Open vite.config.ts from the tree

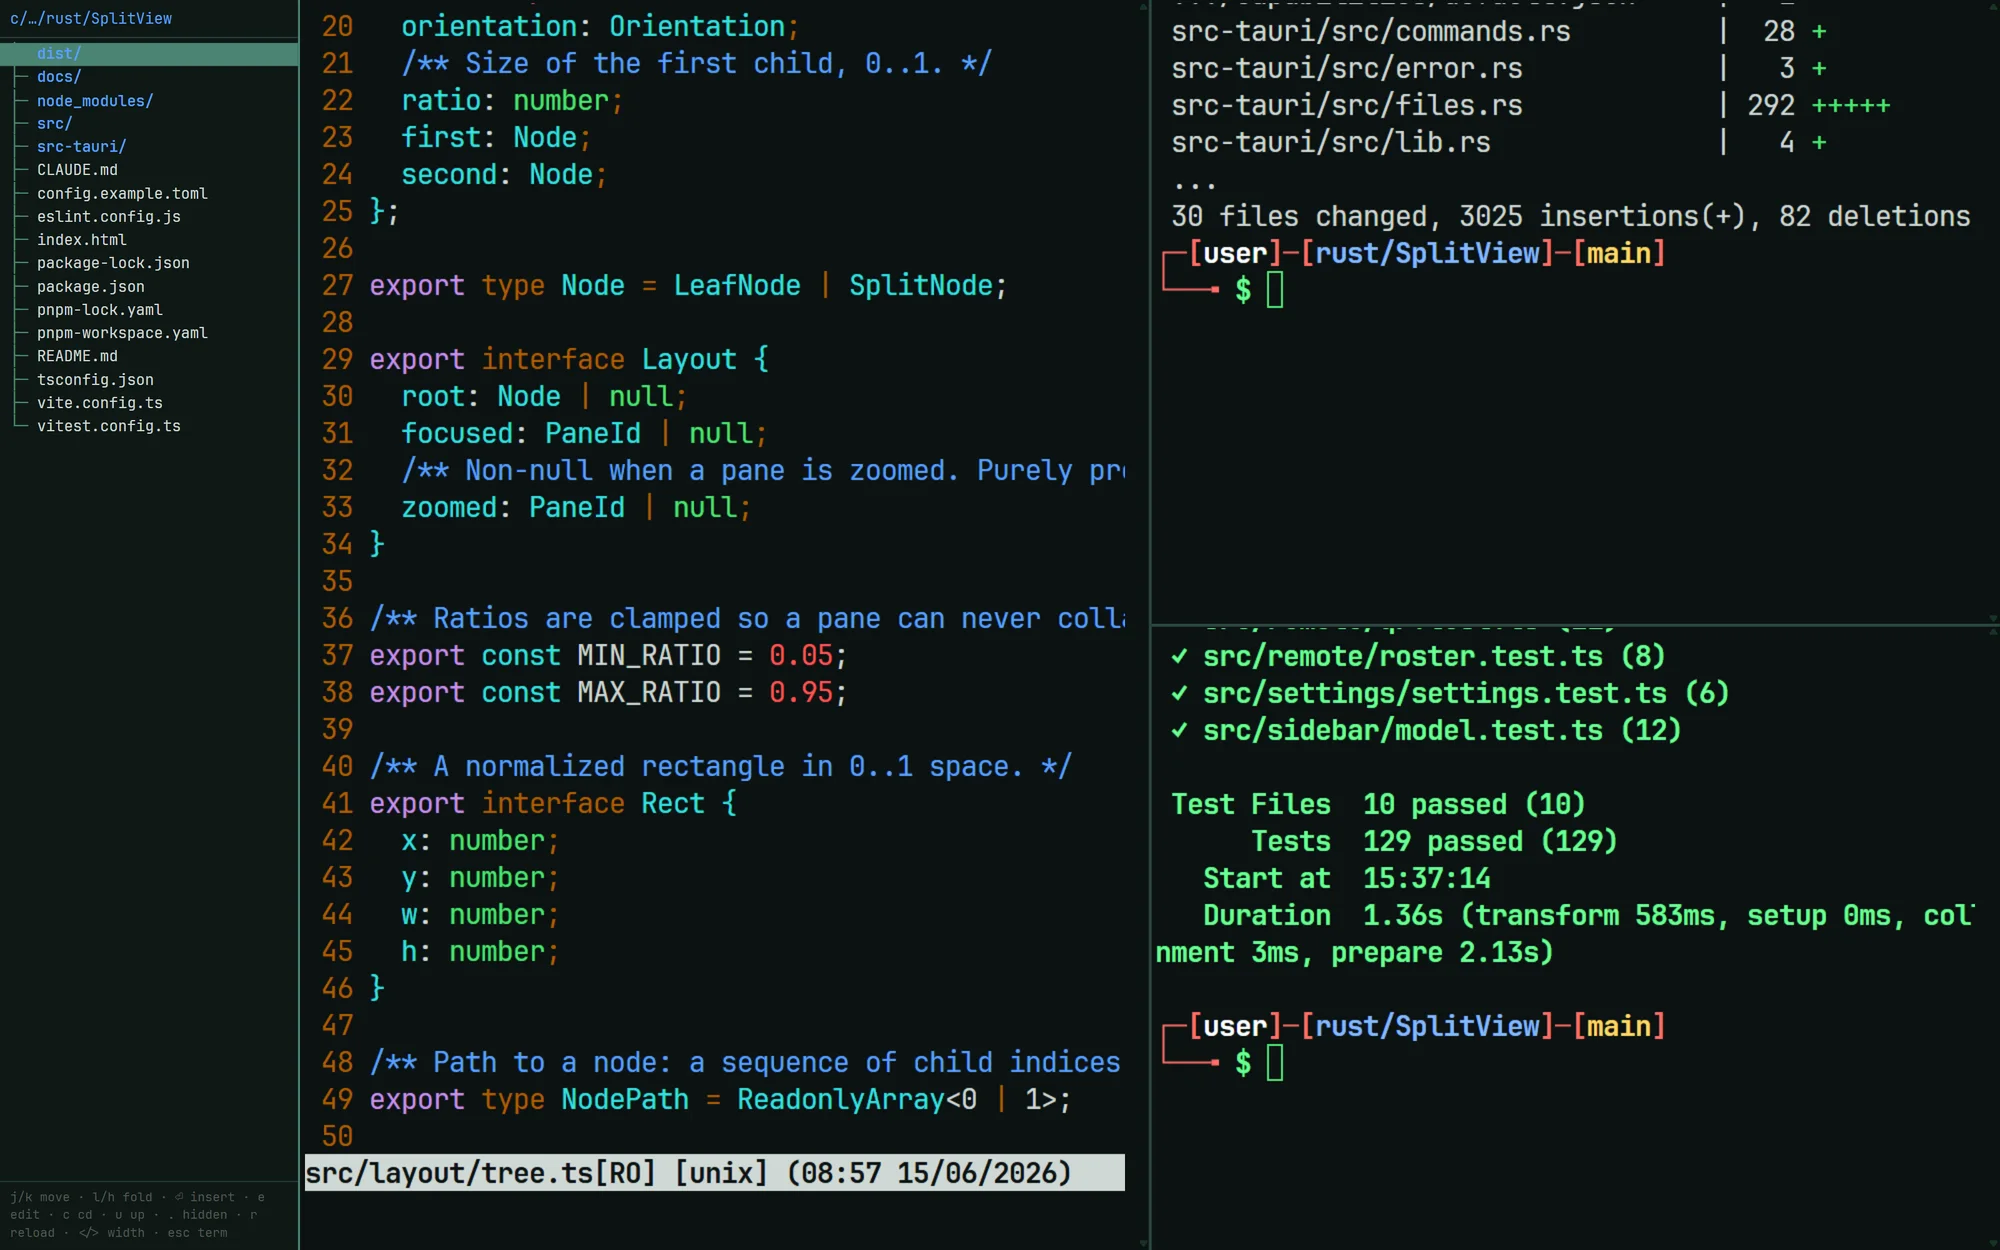tap(100, 403)
